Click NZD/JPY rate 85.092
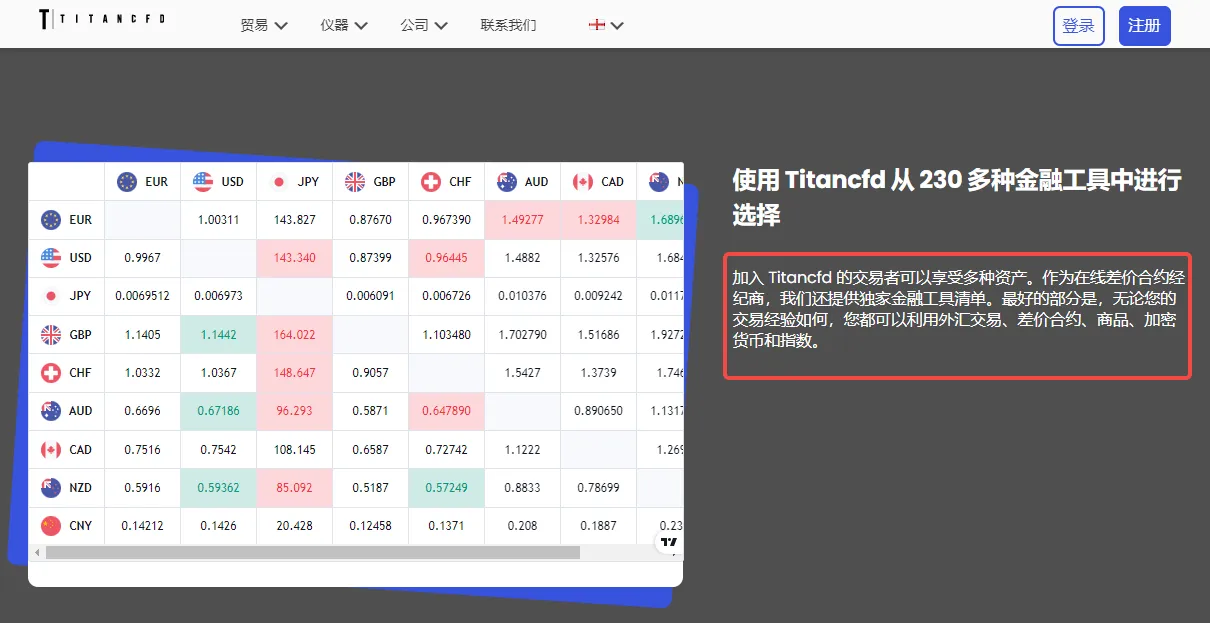Screen dimensions: 1210x623 295,488
